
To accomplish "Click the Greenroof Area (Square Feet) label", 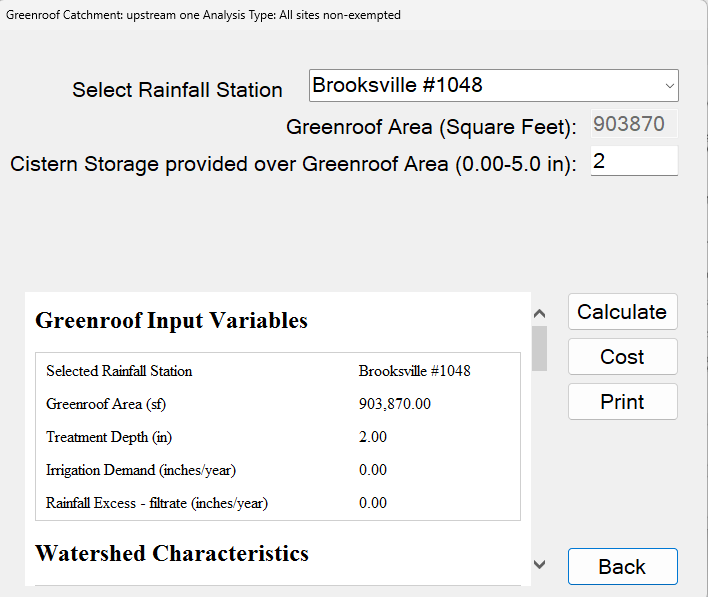I will tap(431, 127).
